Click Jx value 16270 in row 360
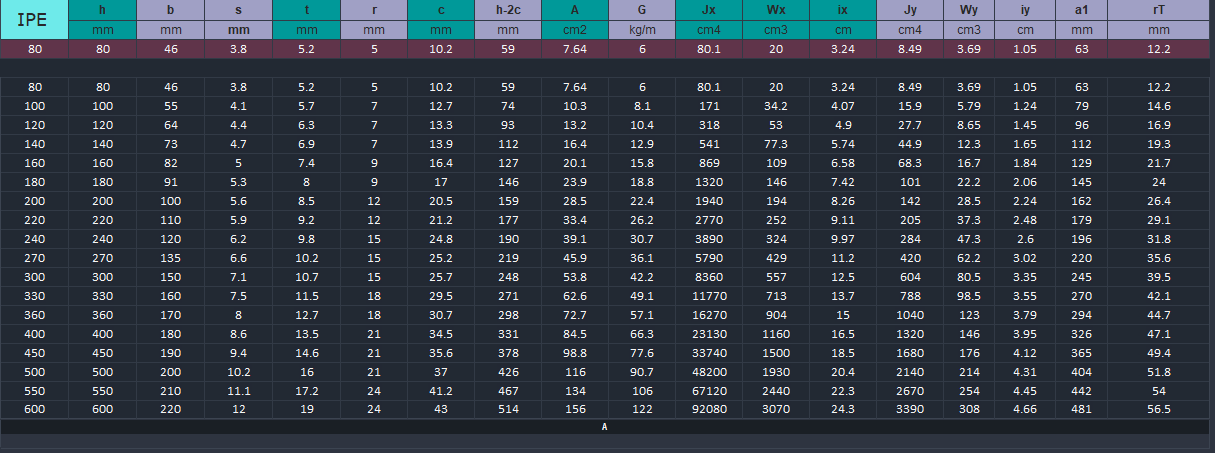The width and height of the screenshot is (1215, 453). tap(709, 314)
